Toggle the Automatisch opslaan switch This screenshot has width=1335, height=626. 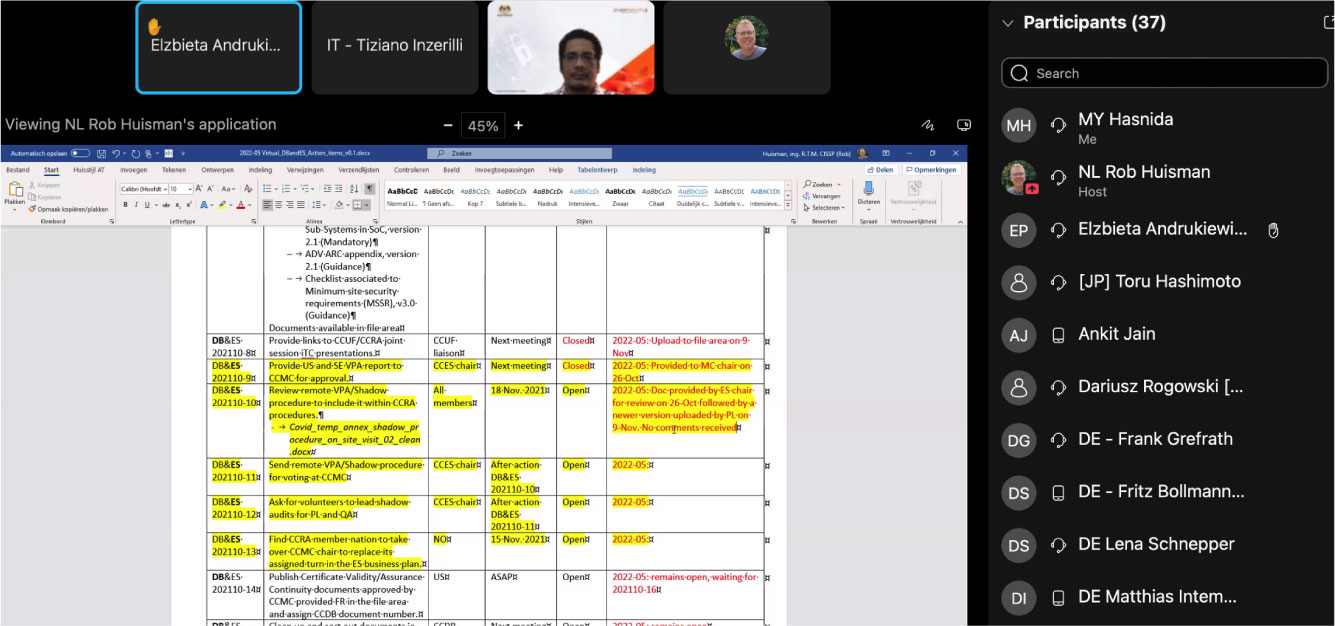(x=80, y=154)
